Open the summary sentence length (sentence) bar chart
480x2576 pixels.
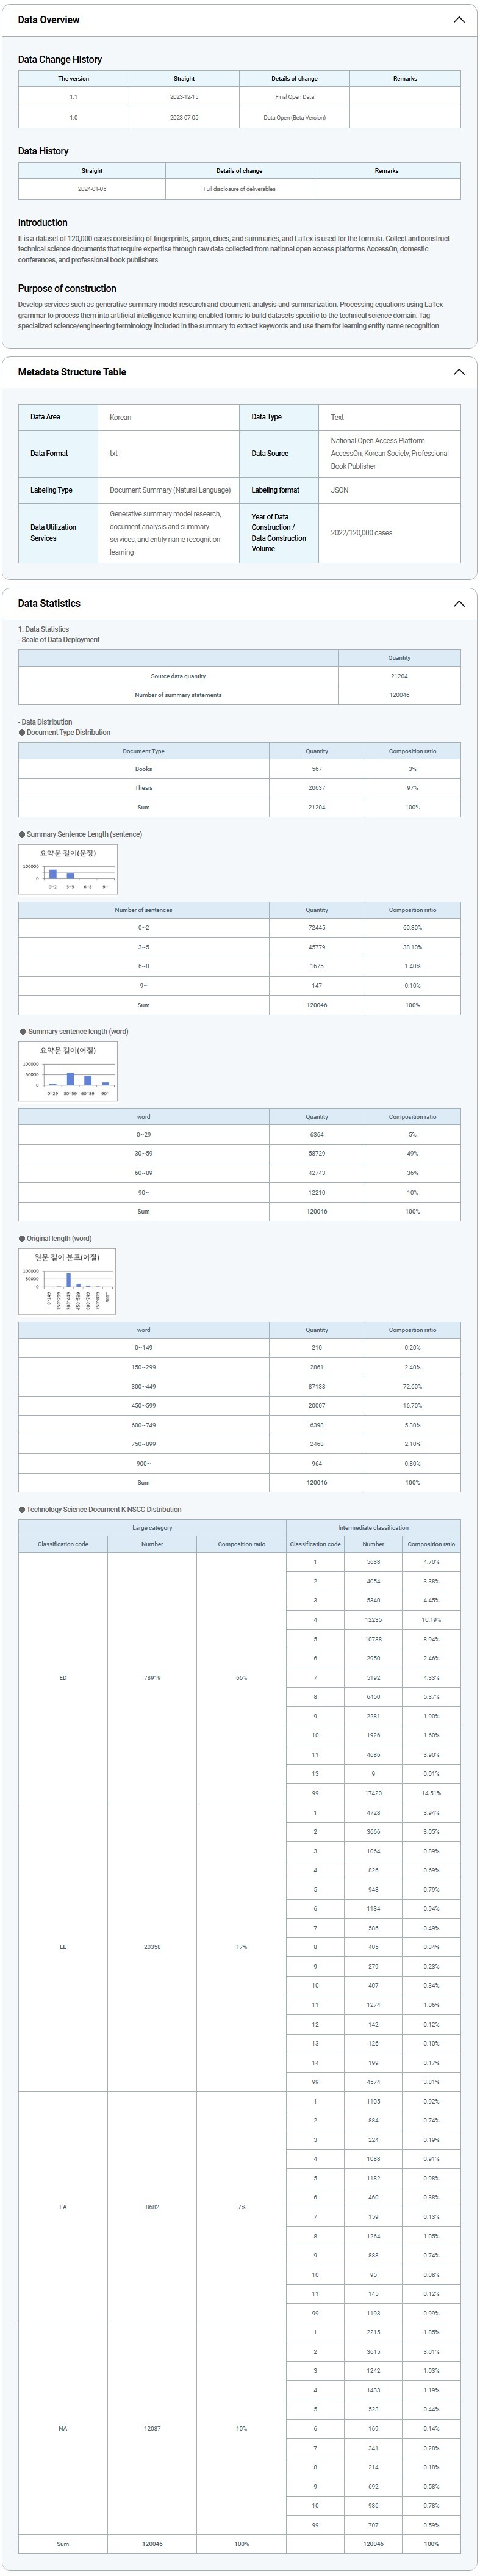(x=68, y=869)
